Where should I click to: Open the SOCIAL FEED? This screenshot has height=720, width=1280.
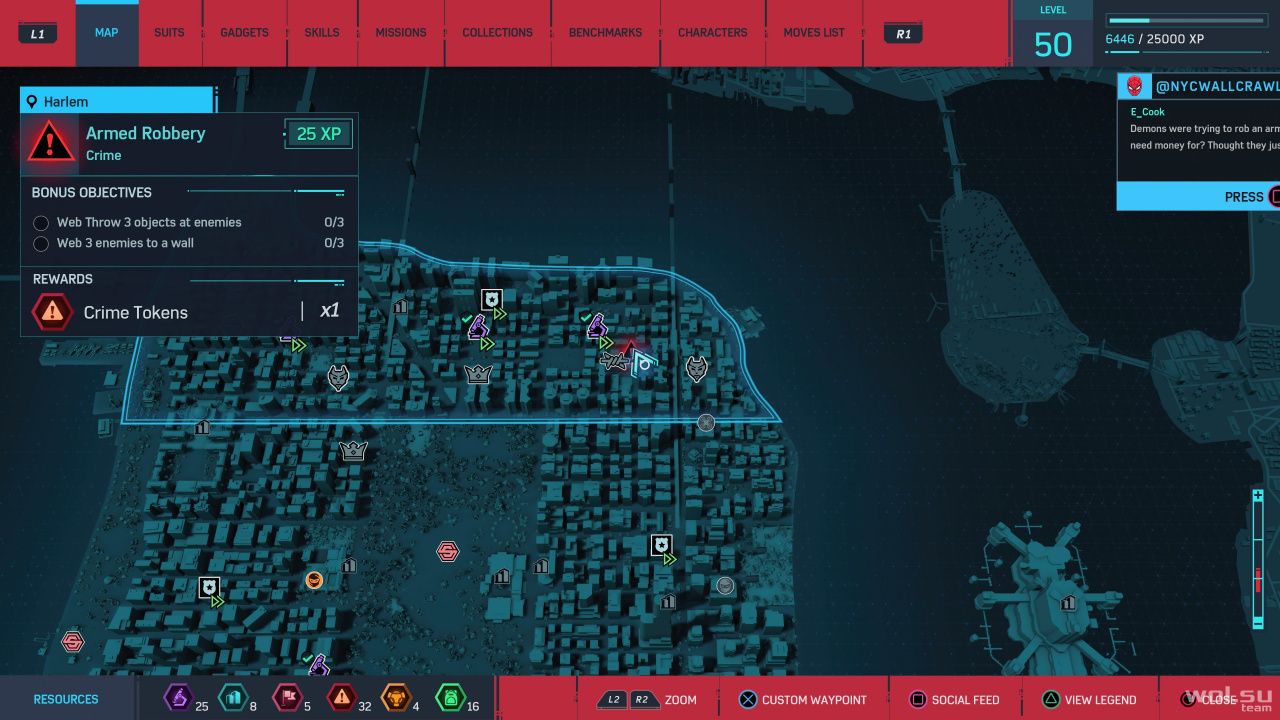coord(953,700)
